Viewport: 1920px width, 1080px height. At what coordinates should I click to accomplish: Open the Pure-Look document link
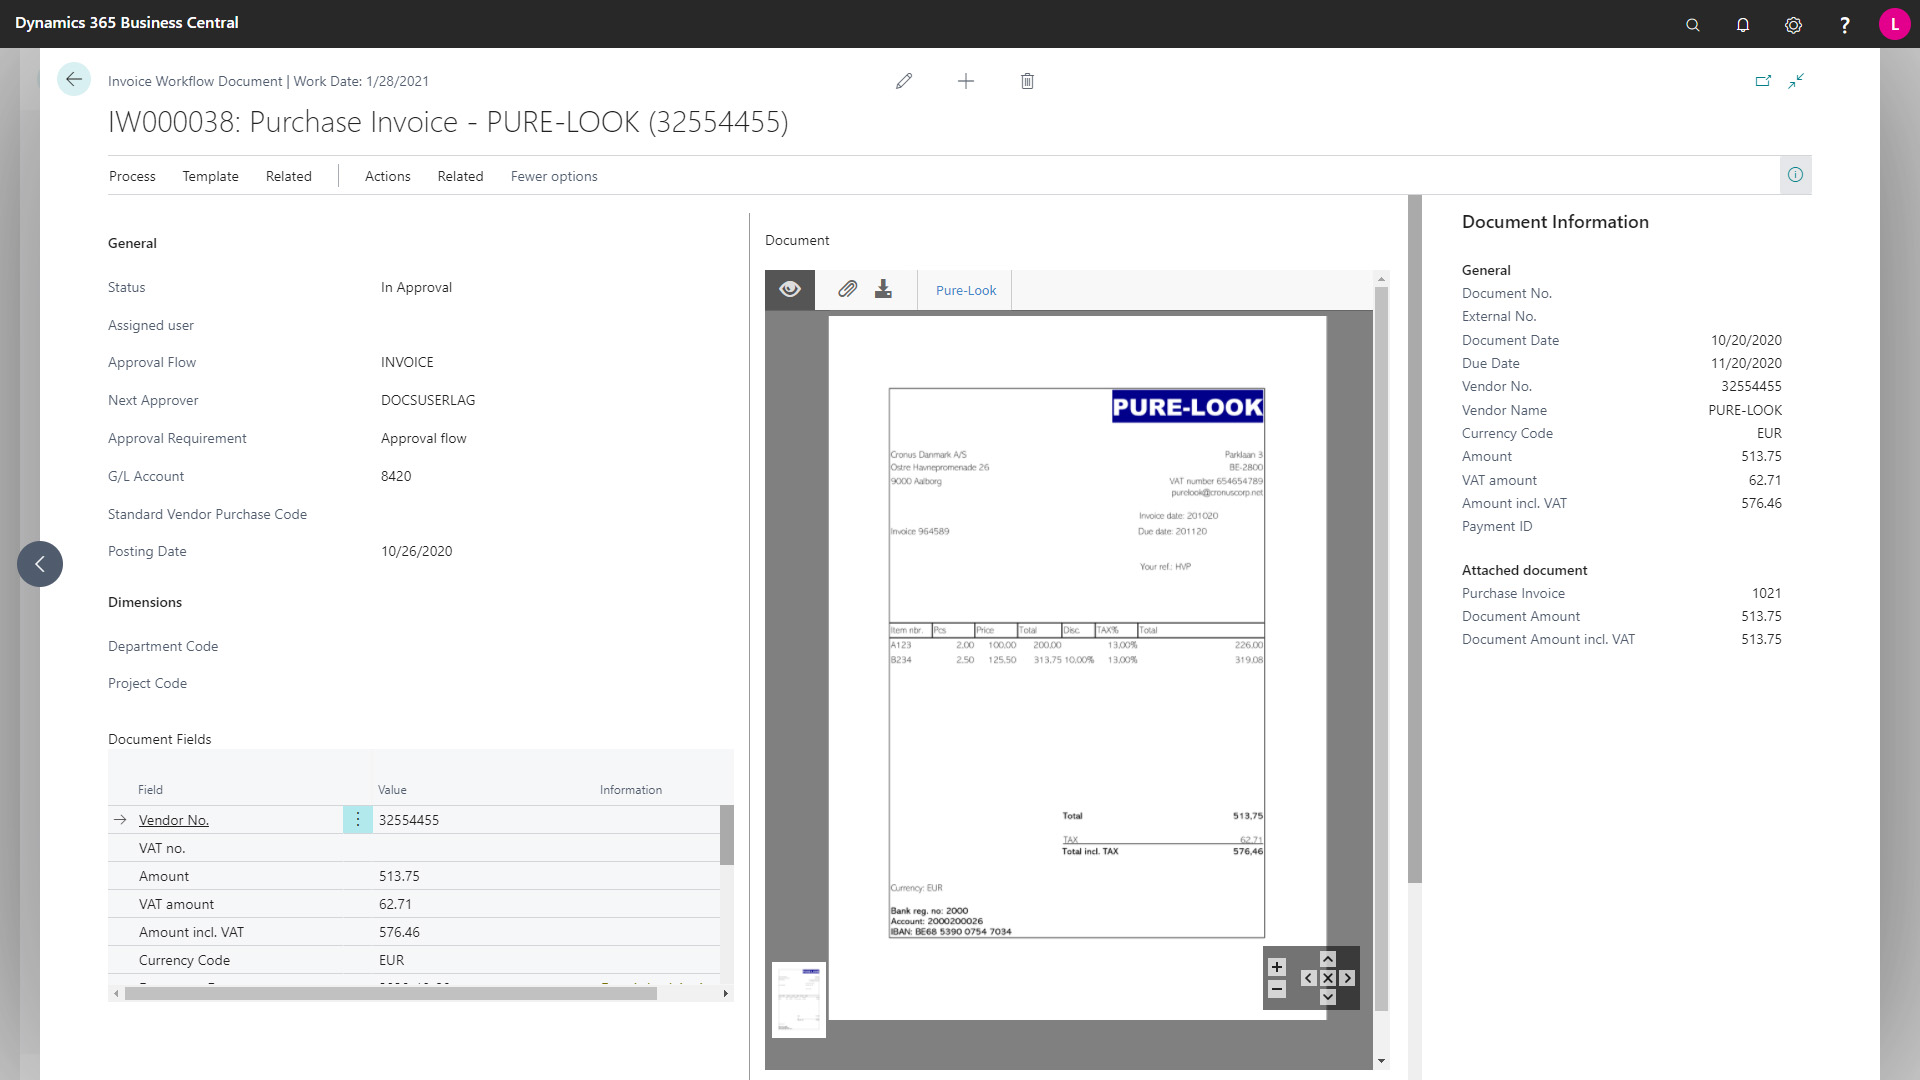pyautogui.click(x=964, y=290)
